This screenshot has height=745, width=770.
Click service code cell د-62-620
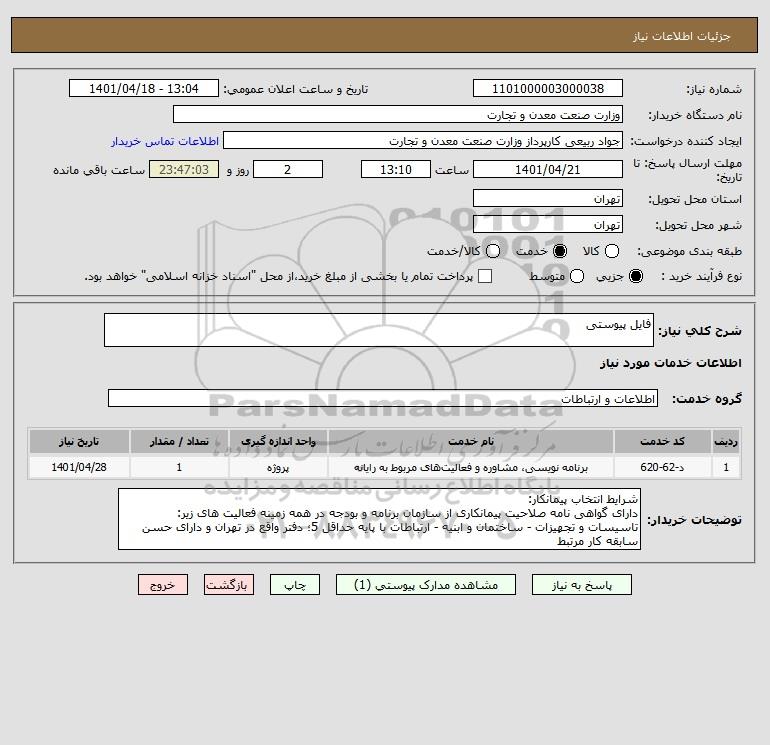click(662, 467)
